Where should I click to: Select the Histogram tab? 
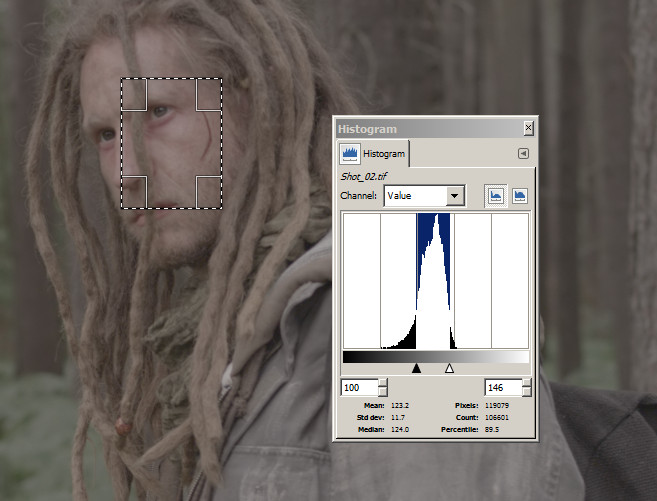(x=384, y=154)
